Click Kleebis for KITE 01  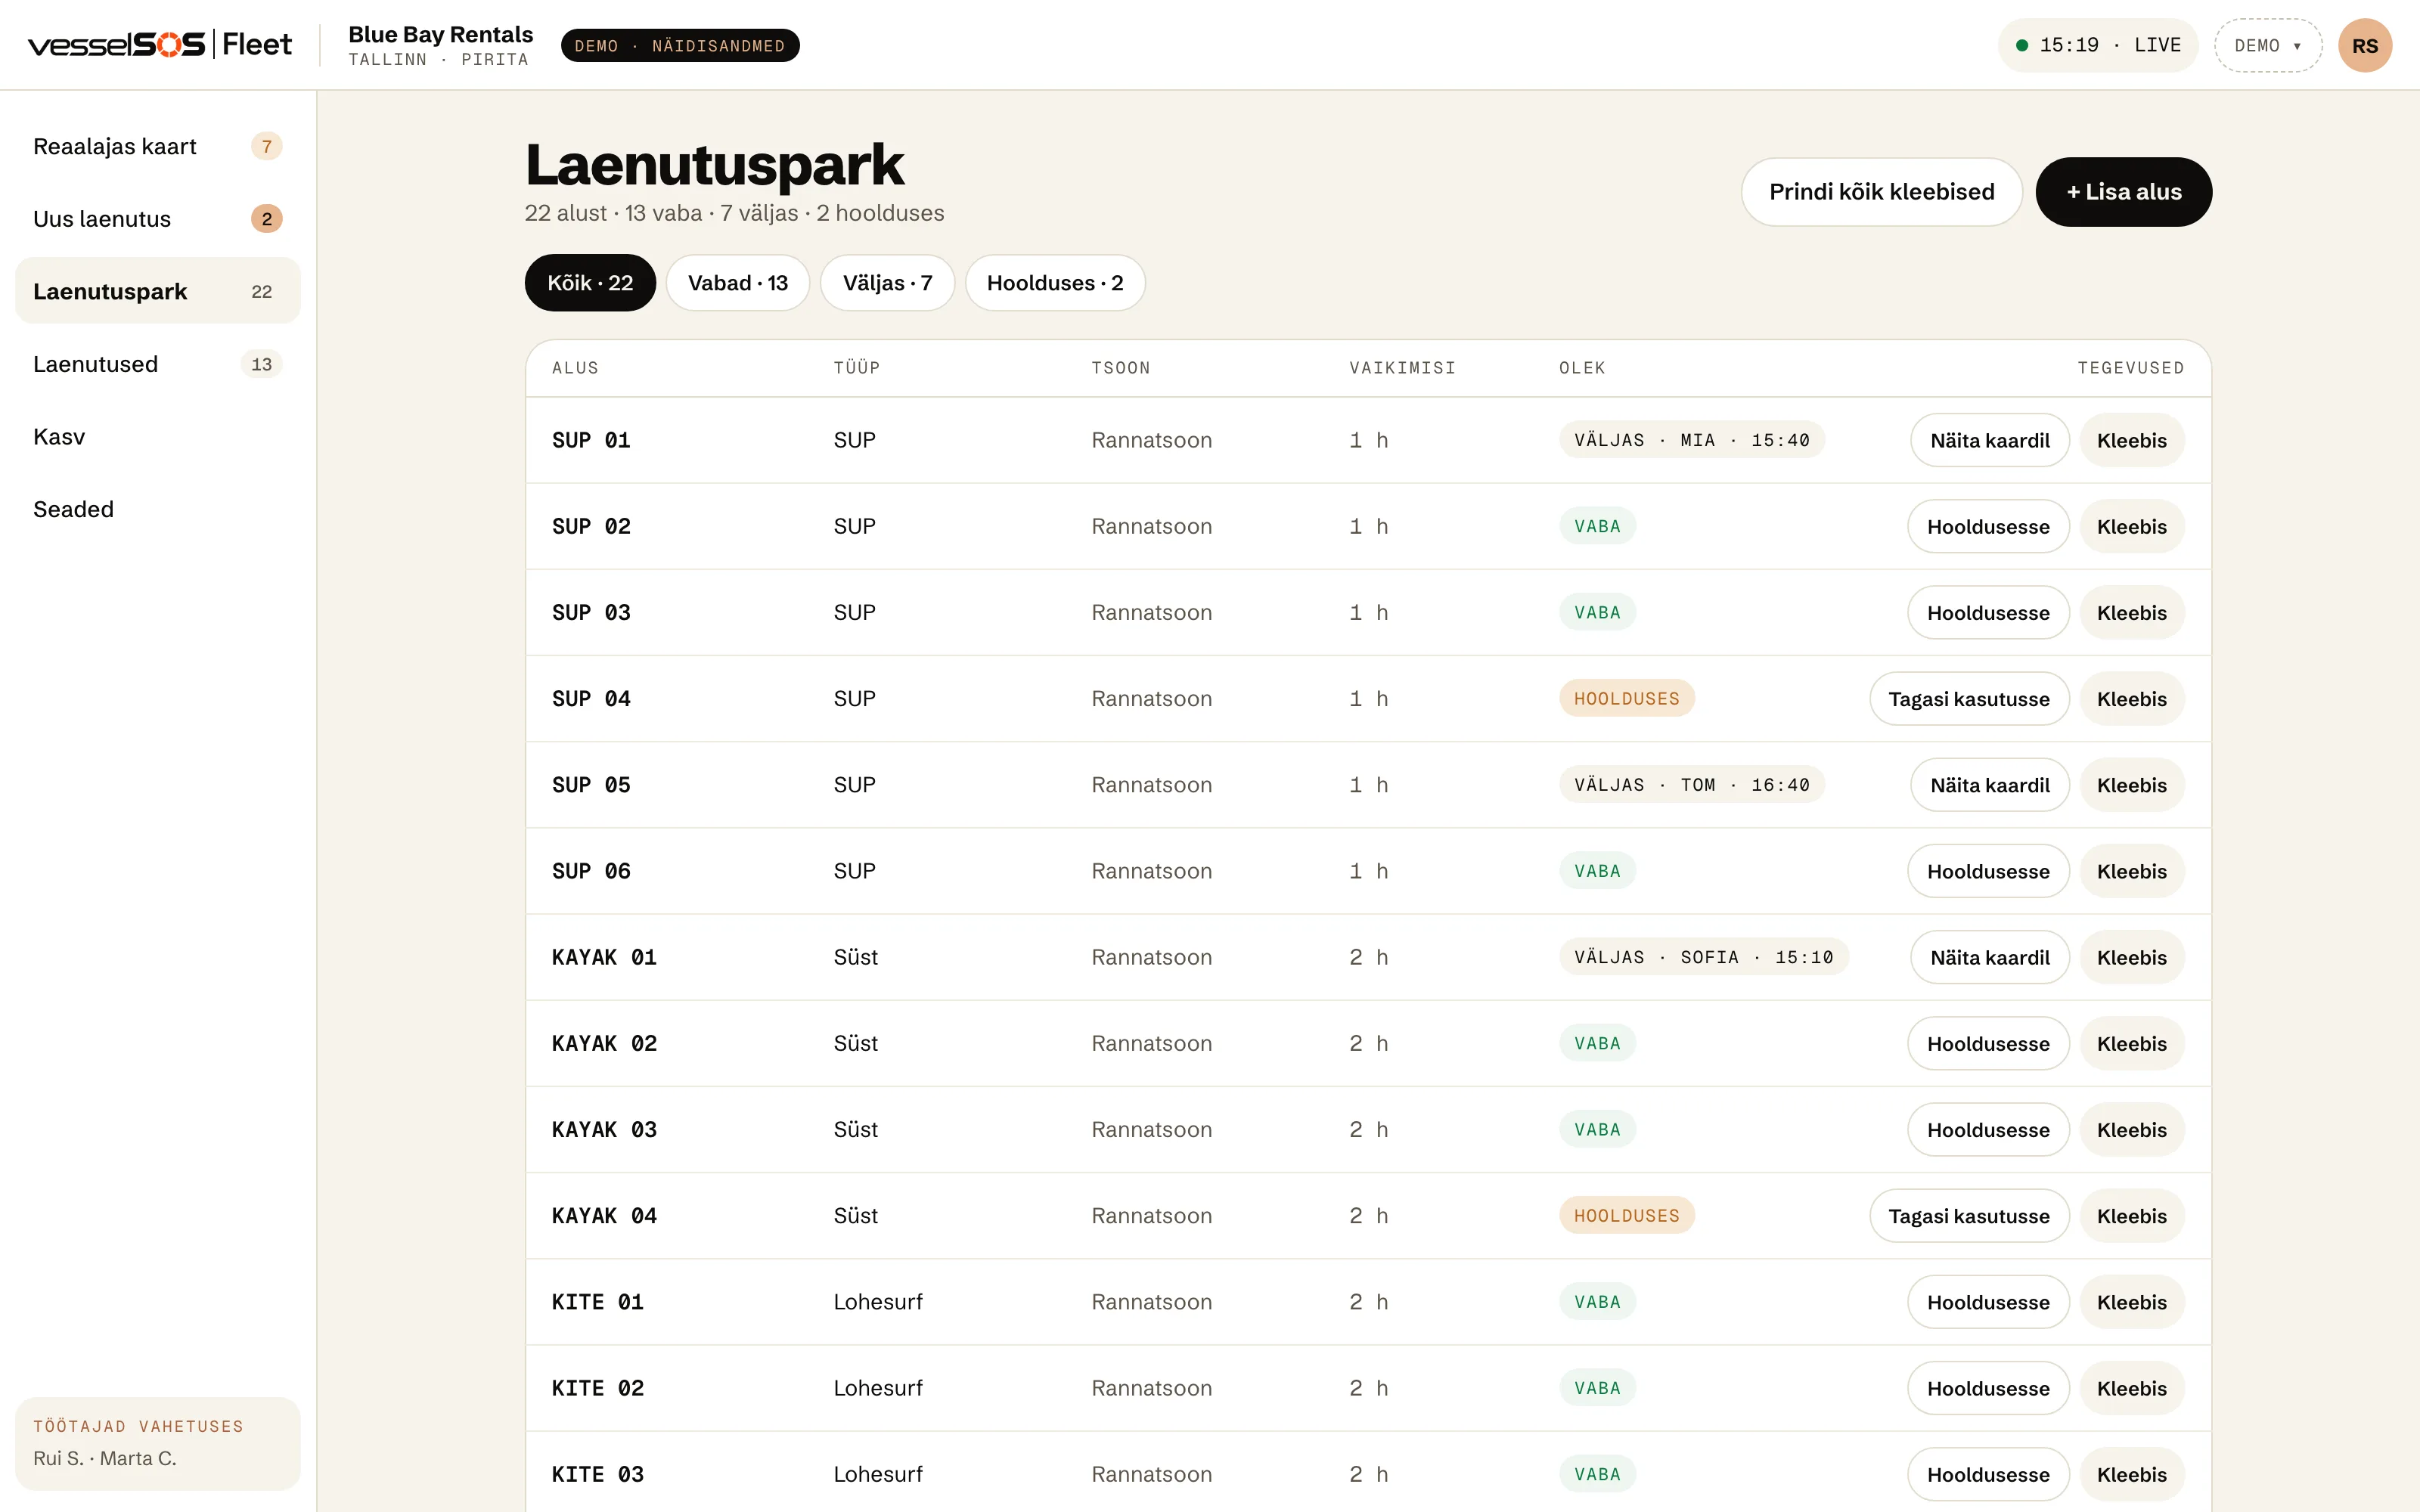click(2131, 1302)
